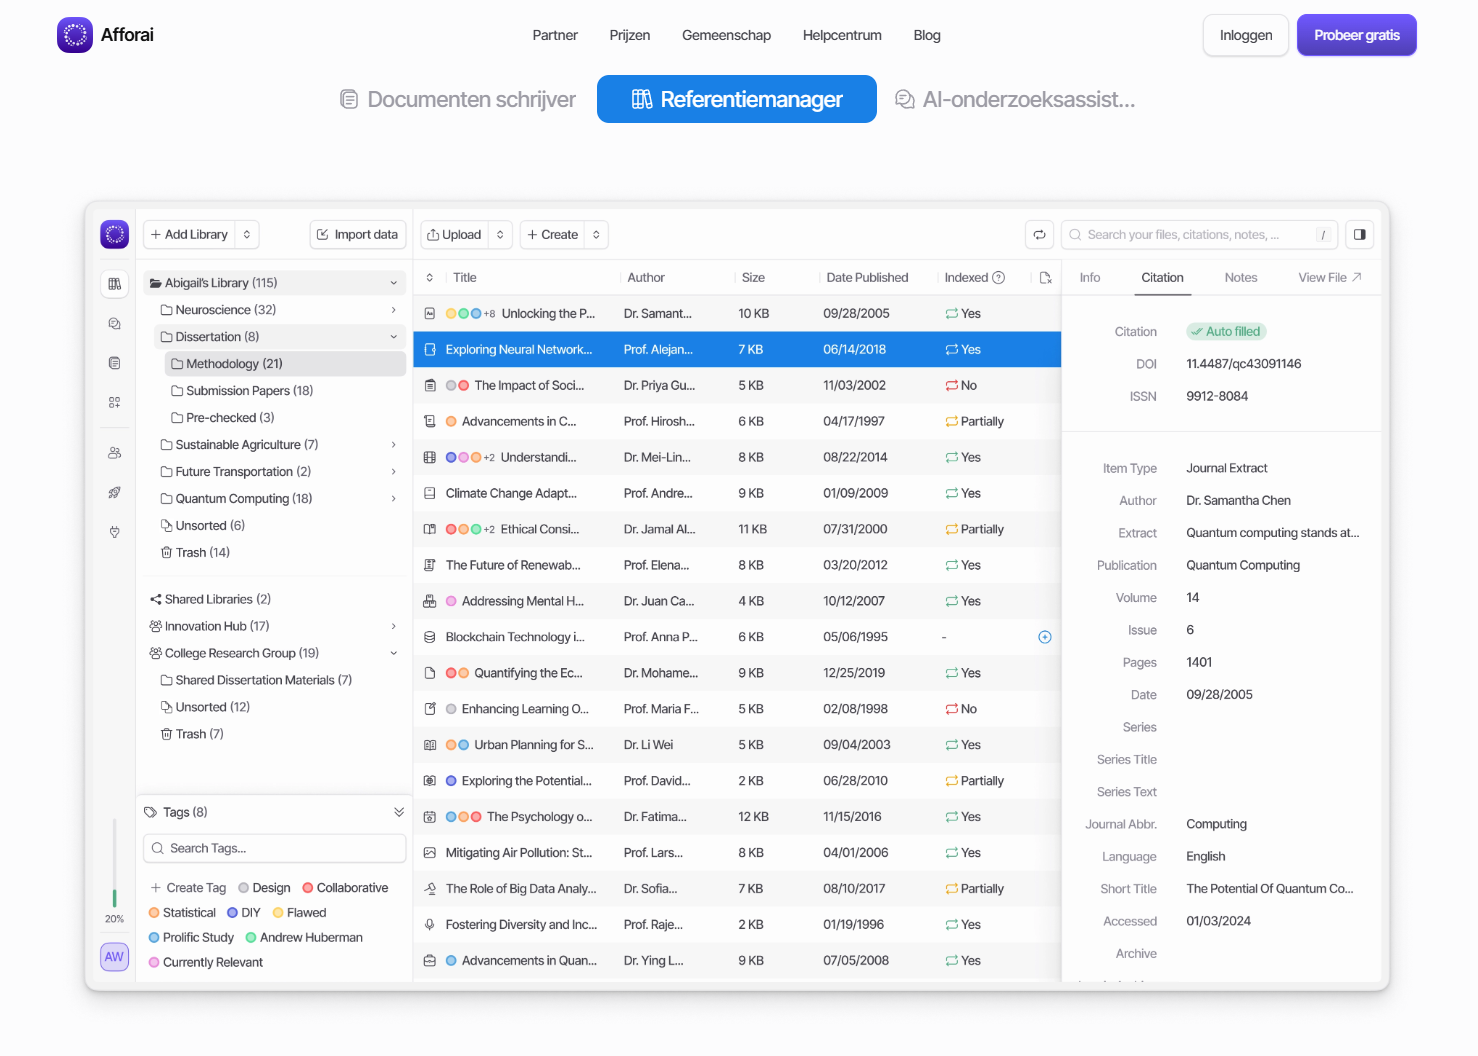Click the Probeer gratis button
This screenshot has height=1056, width=1478.
click(x=1356, y=35)
